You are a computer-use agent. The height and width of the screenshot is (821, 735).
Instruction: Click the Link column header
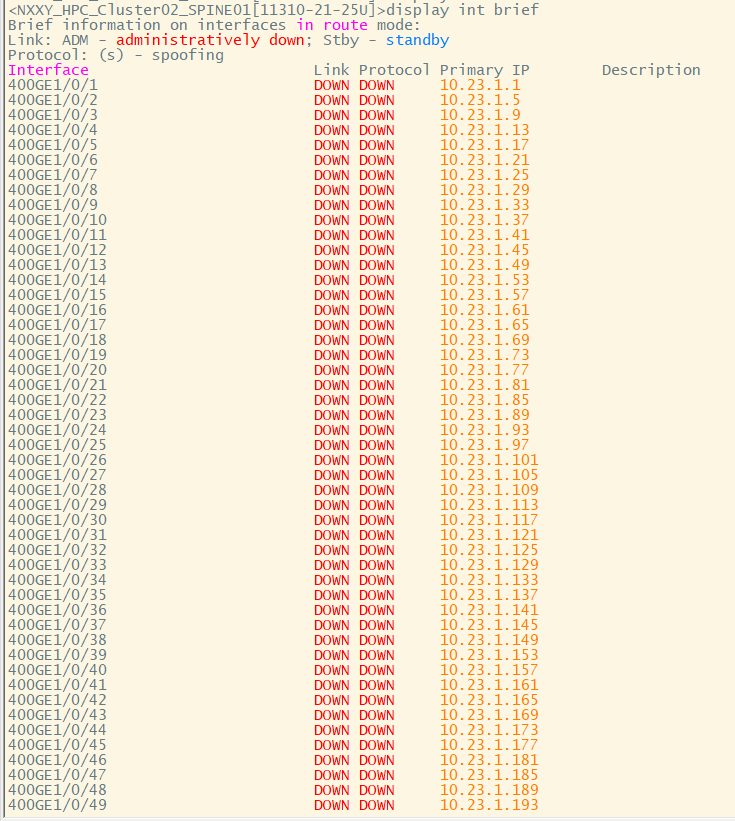[331, 70]
